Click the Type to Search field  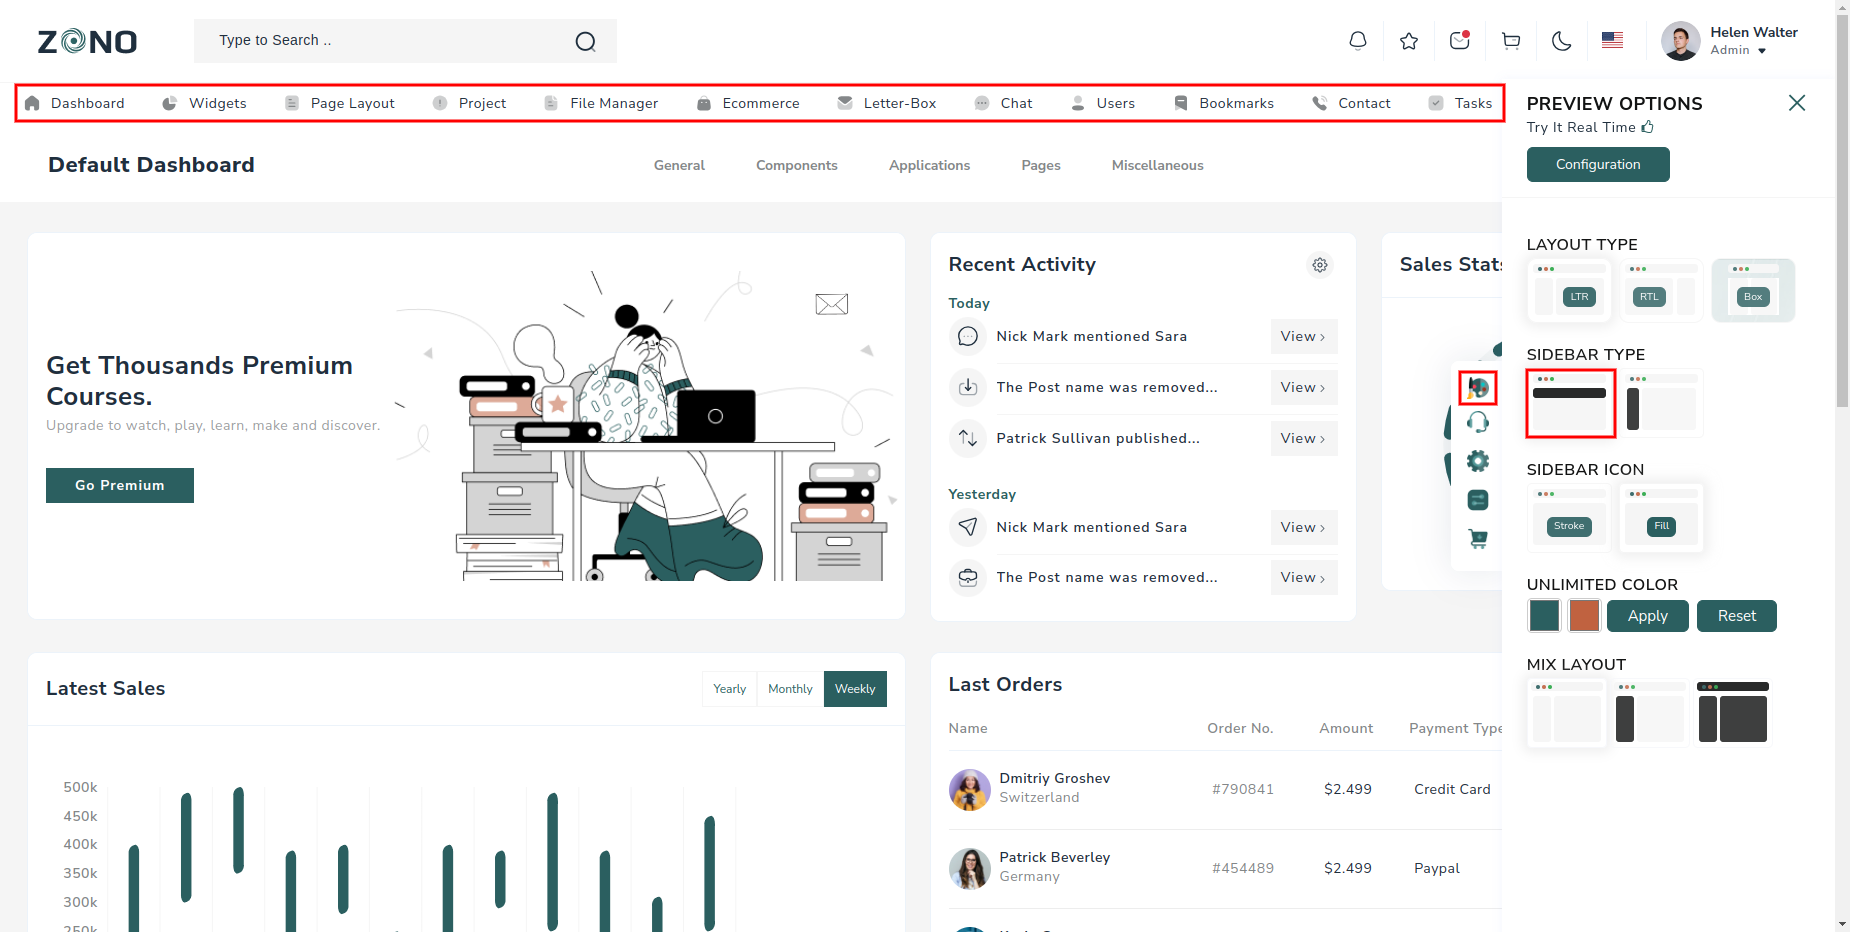(390, 41)
